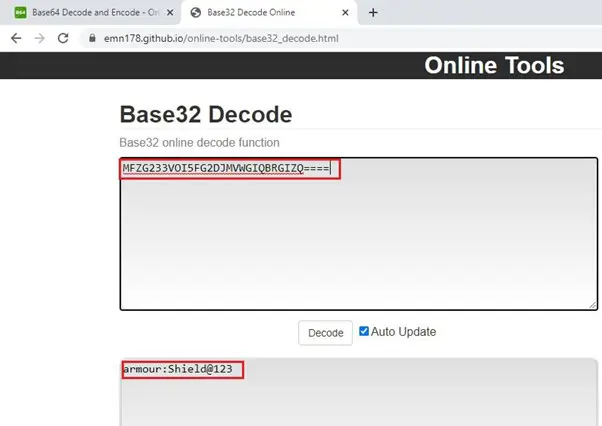Image resolution: width=602 pixels, height=426 pixels.
Task: View site info via padlock icon
Action: point(91,38)
